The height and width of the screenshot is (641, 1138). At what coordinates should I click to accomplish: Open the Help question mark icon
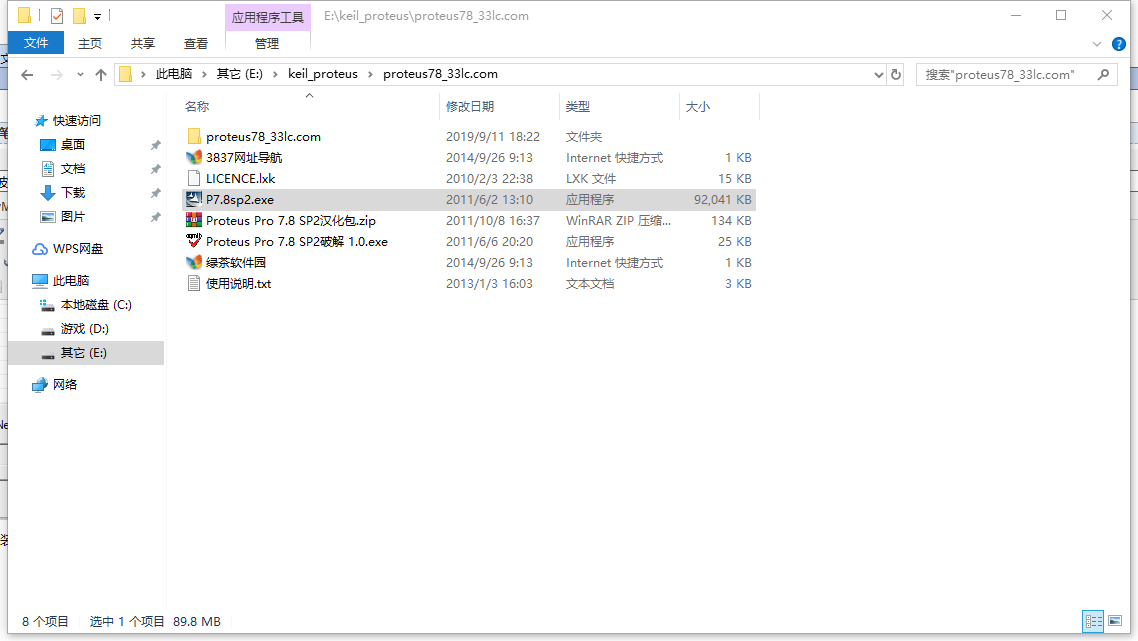pos(1119,44)
